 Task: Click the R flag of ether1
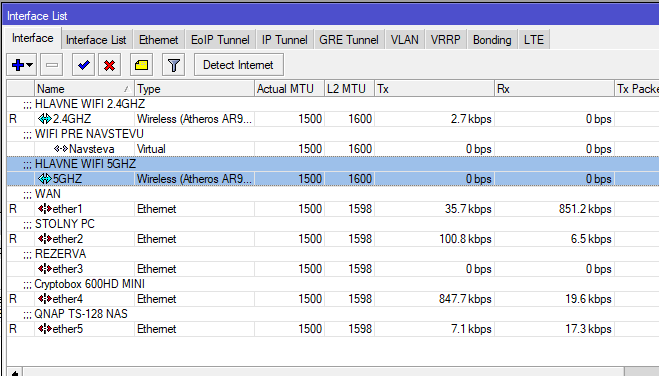tap(13, 209)
